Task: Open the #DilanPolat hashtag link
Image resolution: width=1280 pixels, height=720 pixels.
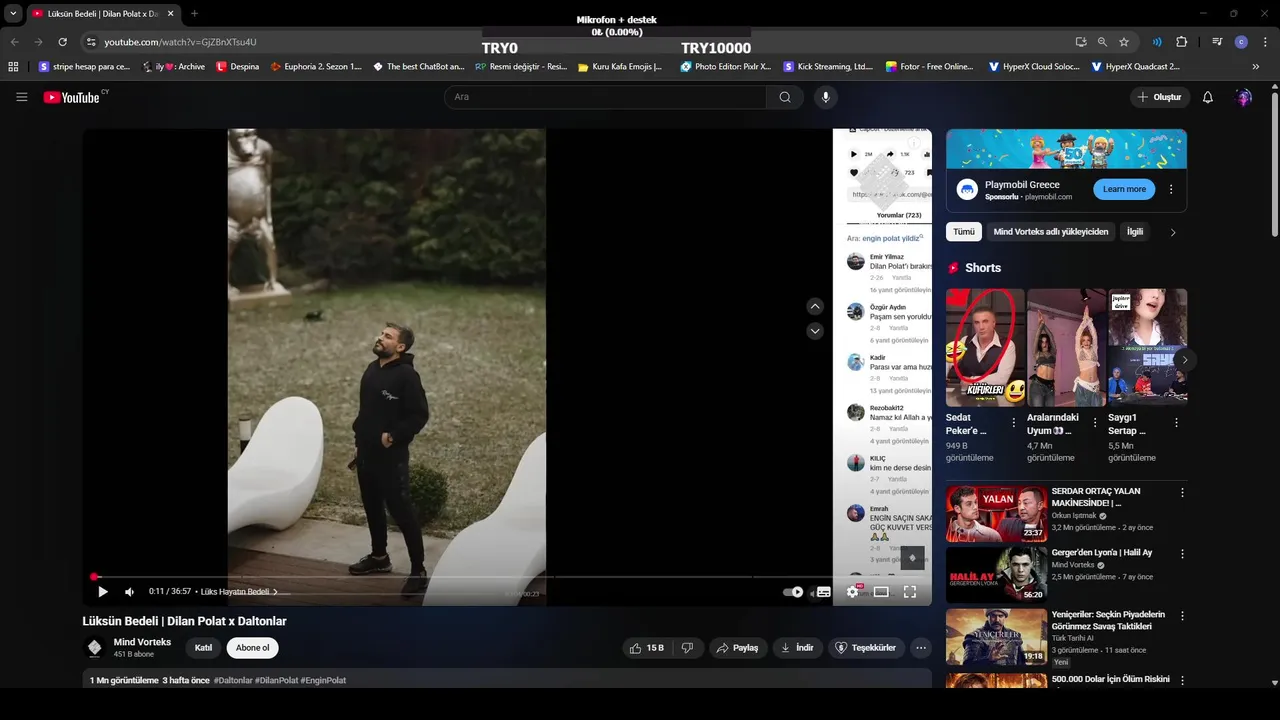Action: click(x=277, y=680)
